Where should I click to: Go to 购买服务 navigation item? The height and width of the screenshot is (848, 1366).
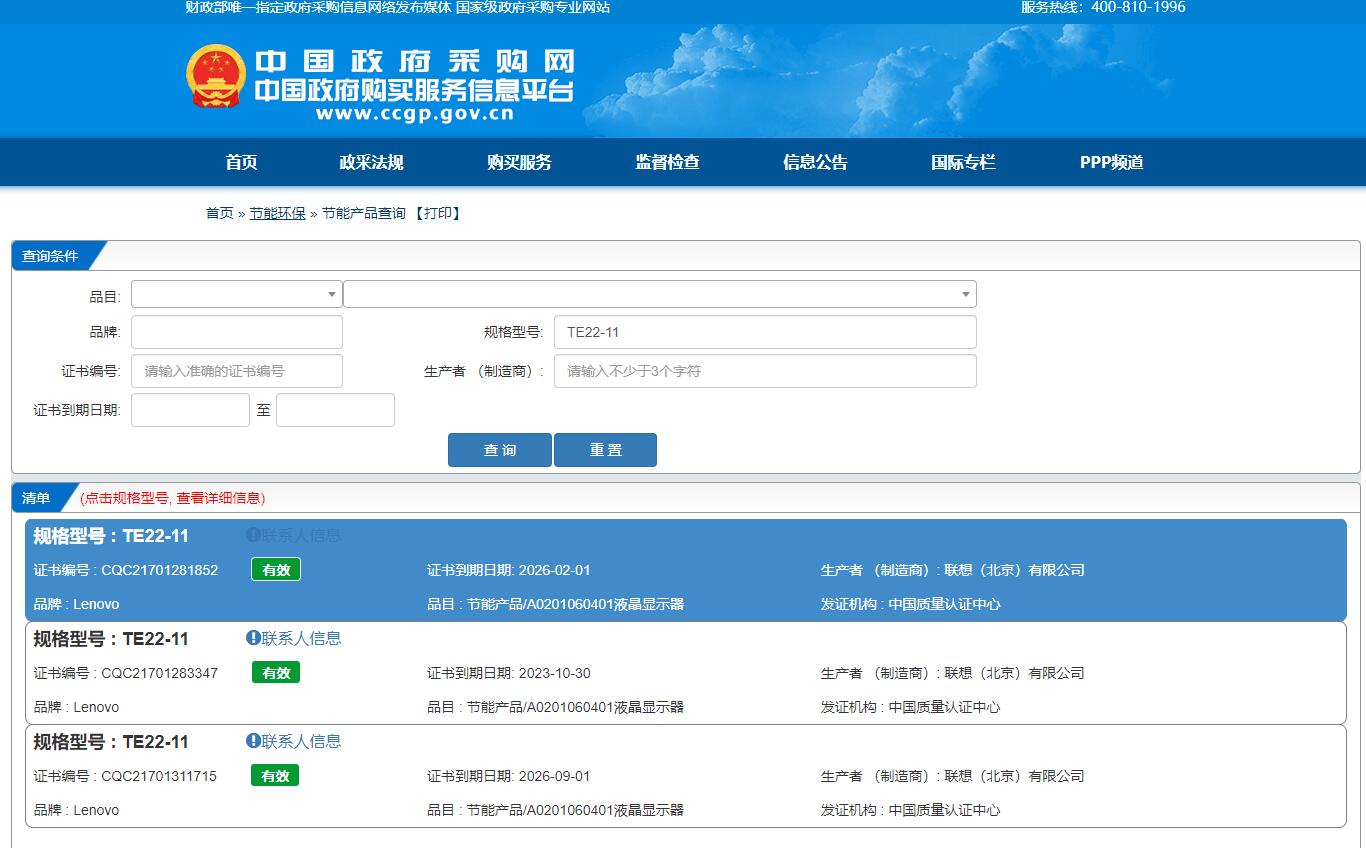tap(519, 162)
